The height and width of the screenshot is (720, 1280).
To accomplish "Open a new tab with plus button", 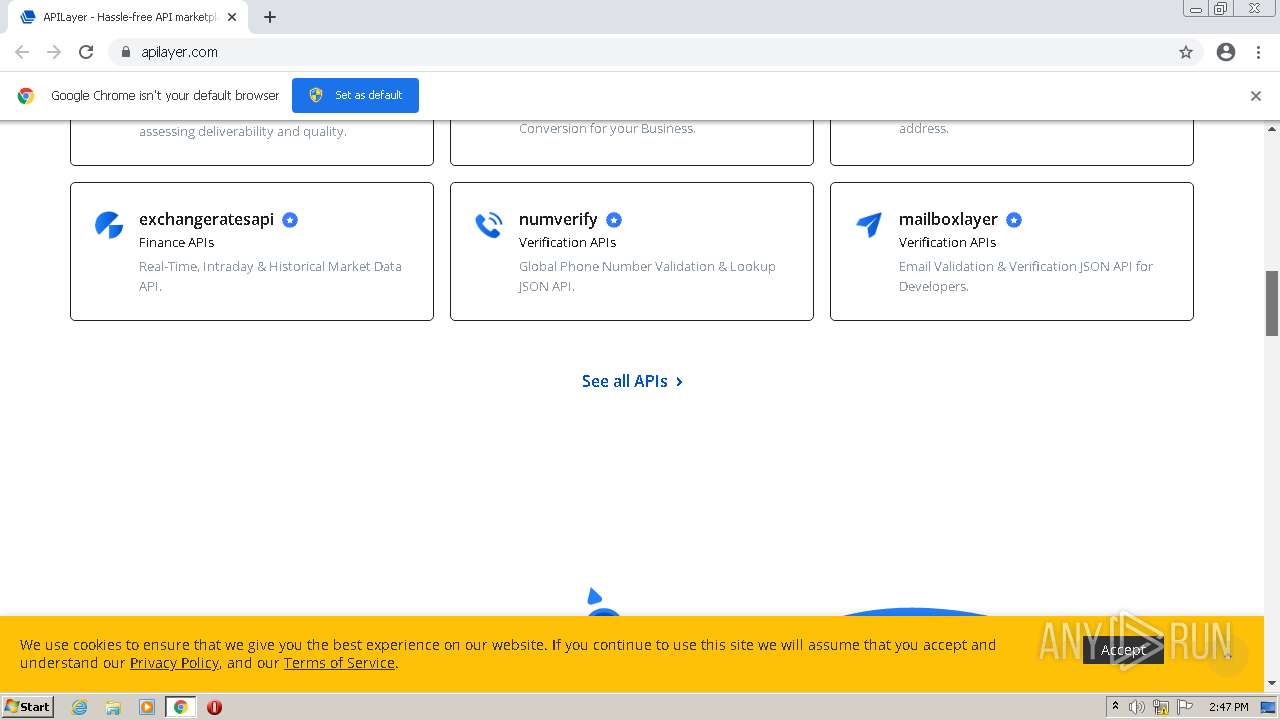I will pos(270,17).
